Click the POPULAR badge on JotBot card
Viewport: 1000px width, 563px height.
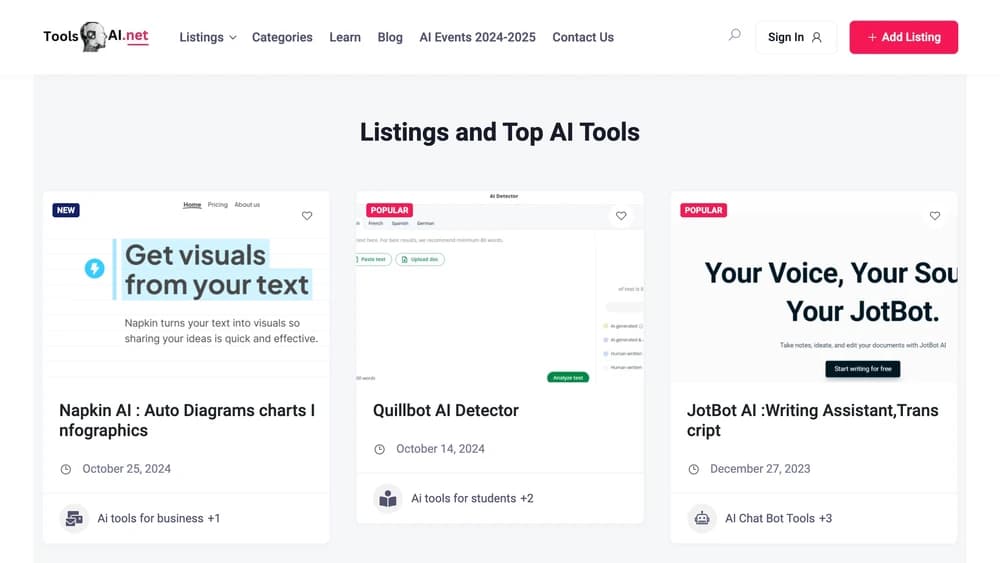[x=703, y=210]
